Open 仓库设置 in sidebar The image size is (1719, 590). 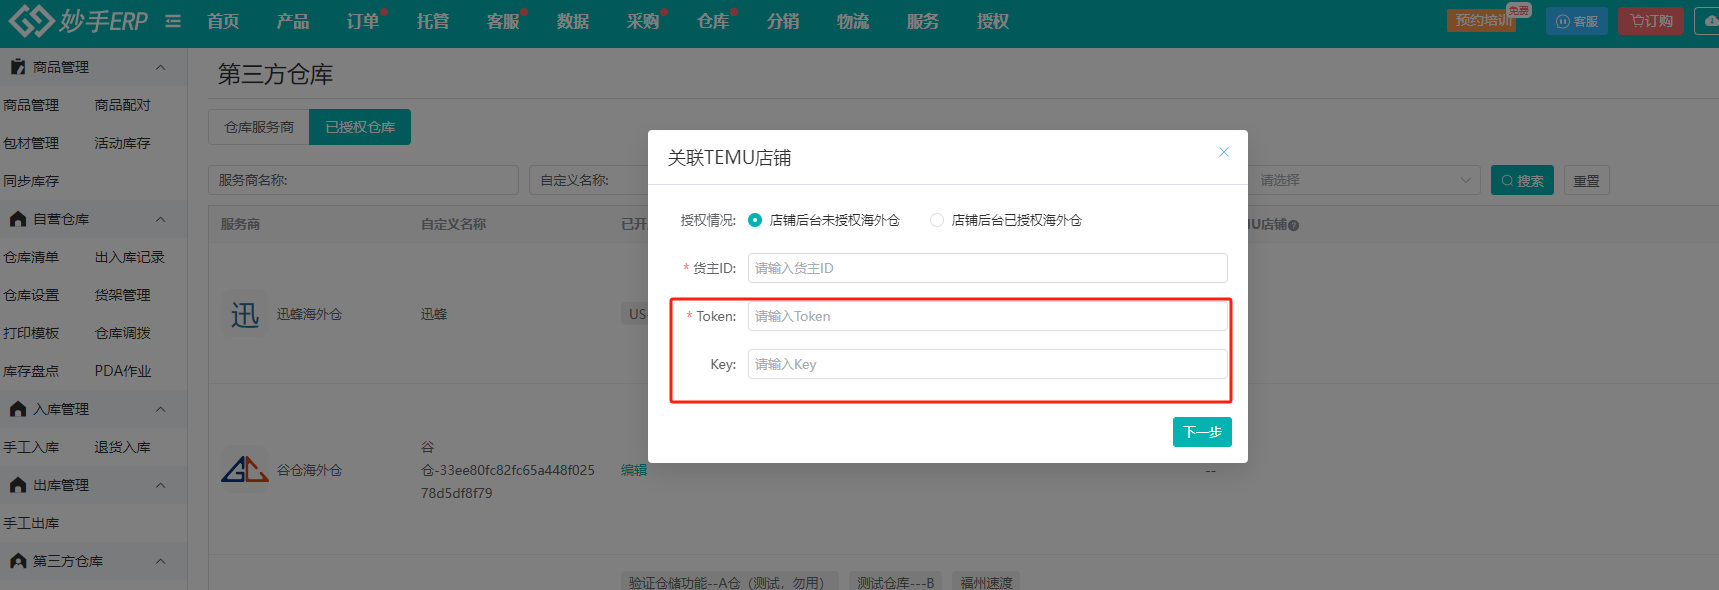point(31,295)
